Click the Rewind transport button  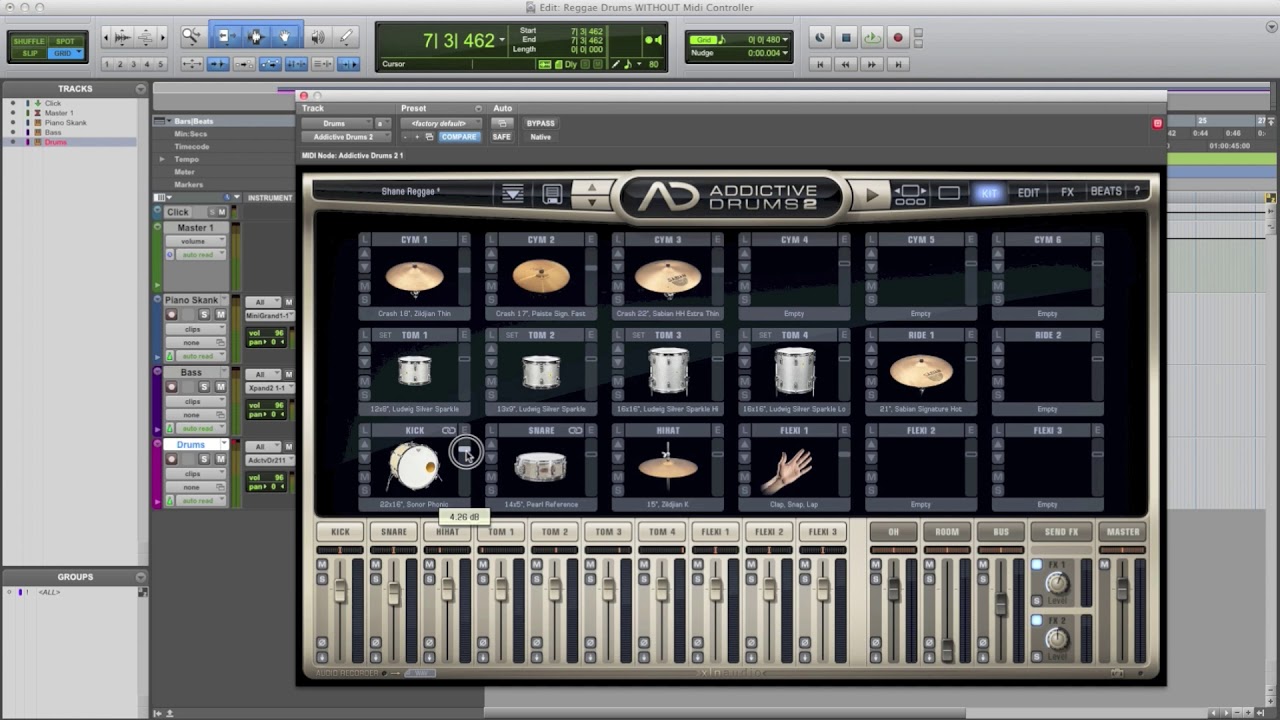846,64
